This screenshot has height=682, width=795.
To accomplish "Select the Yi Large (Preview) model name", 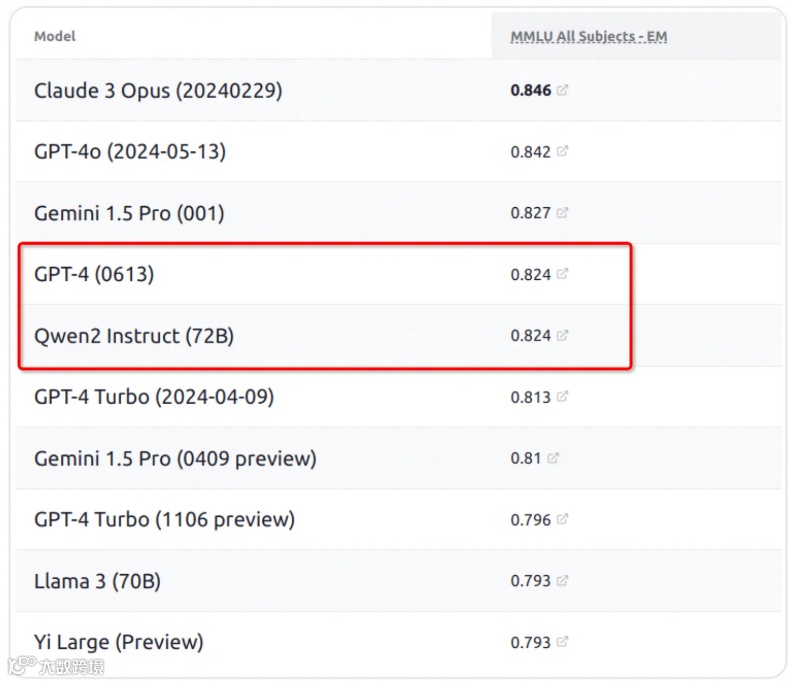I will pos(119,642).
